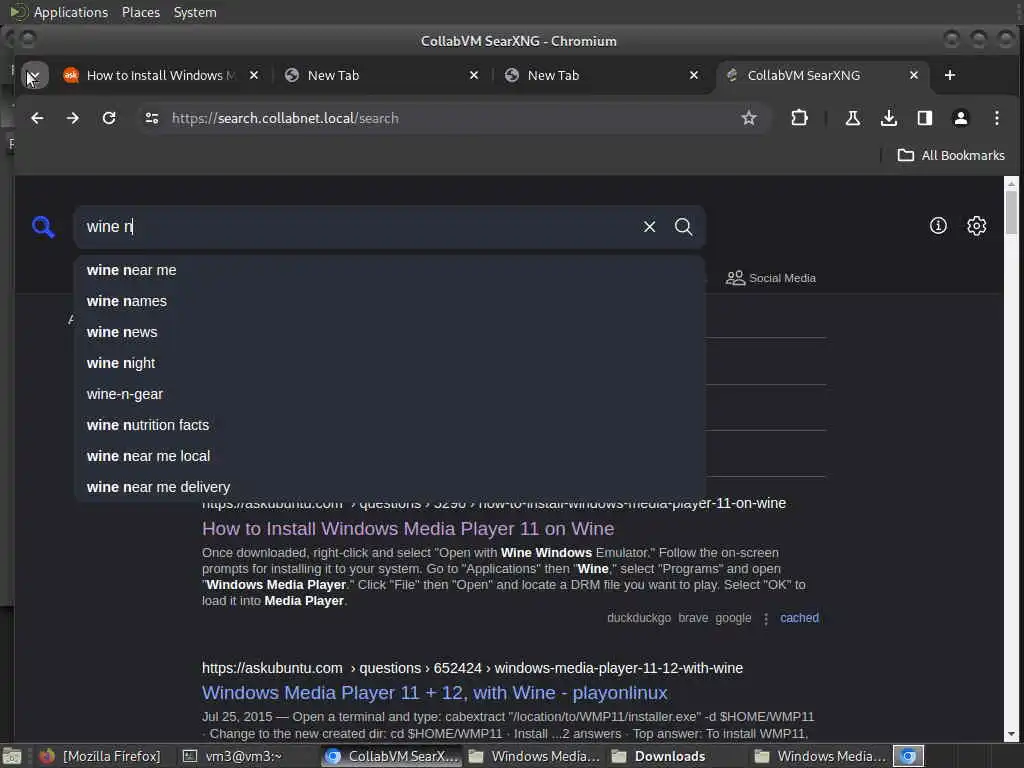View site information icon in address bar
1024x768 pixels.
pyautogui.click(x=152, y=118)
